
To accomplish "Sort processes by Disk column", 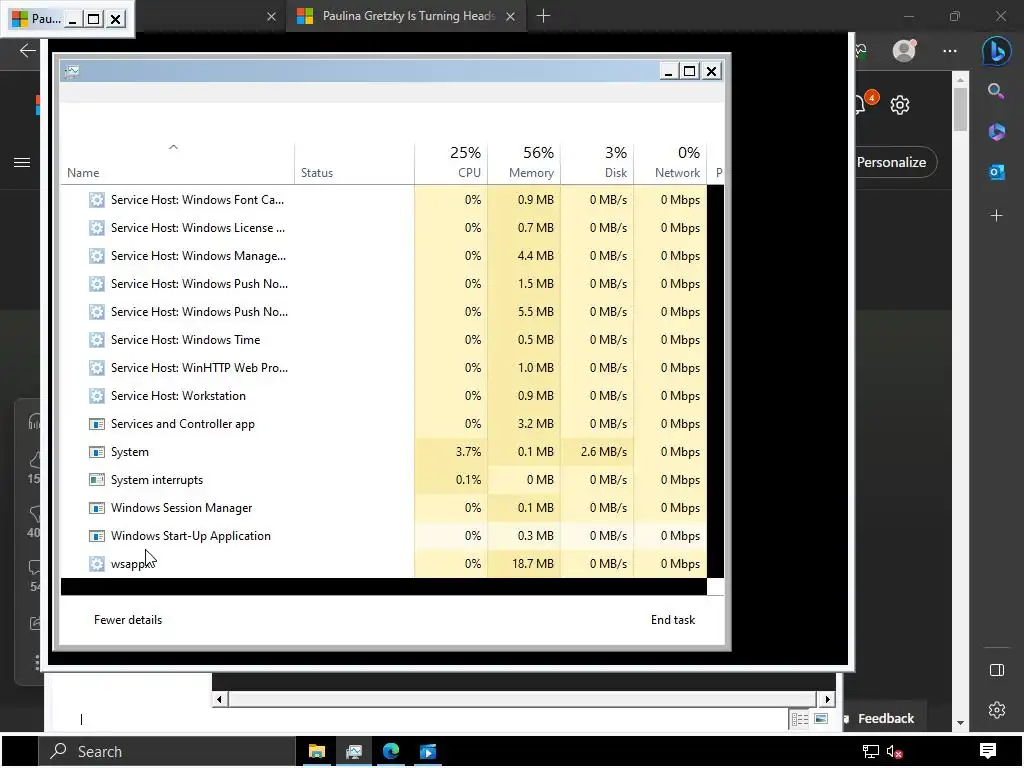I will [598, 163].
